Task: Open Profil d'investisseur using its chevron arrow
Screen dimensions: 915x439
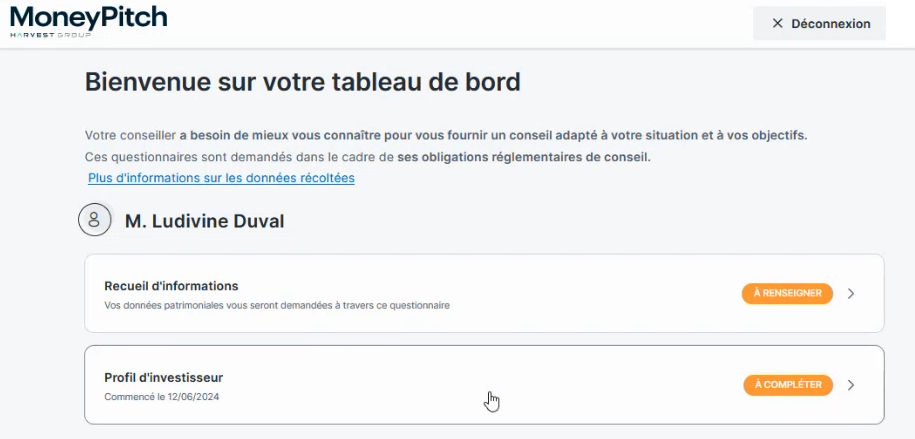Action: [x=851, y=385]
